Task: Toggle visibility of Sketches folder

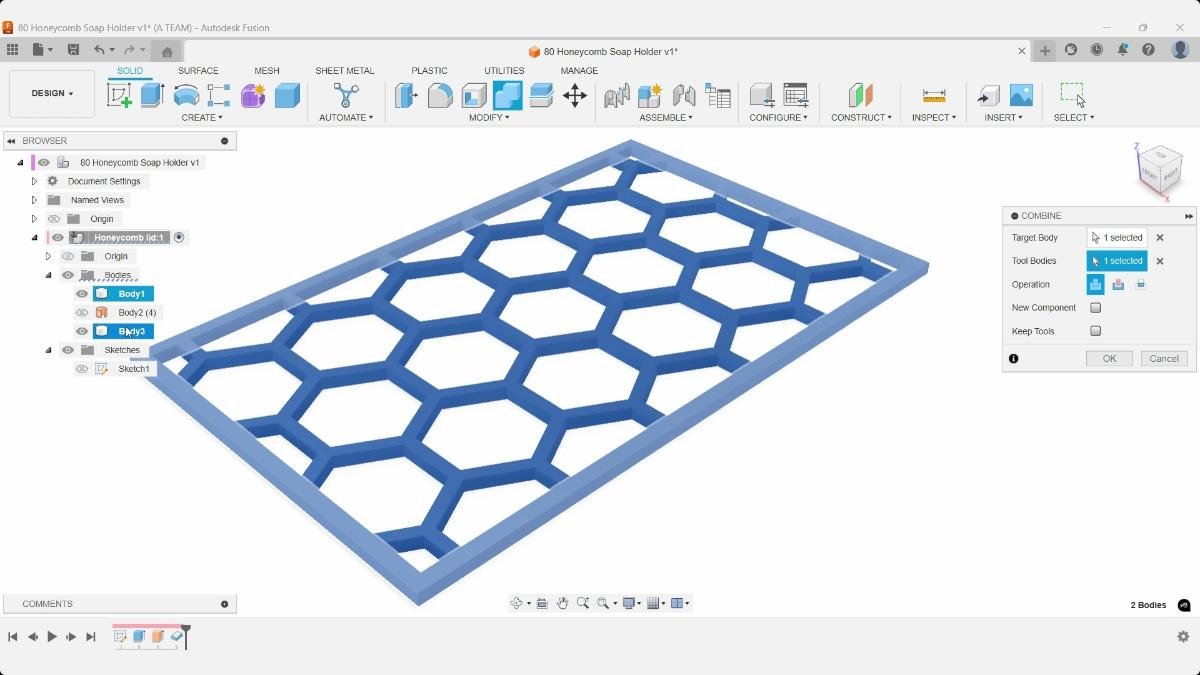Action: pos(68,350)
